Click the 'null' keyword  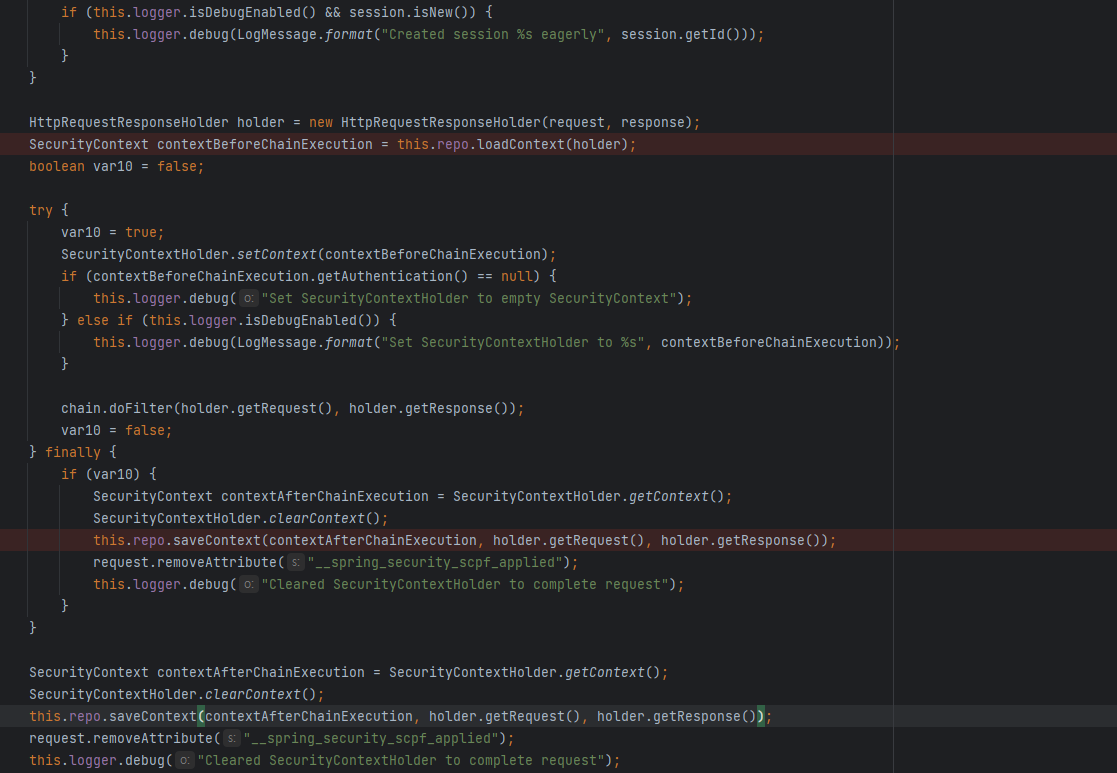point(516,276)
